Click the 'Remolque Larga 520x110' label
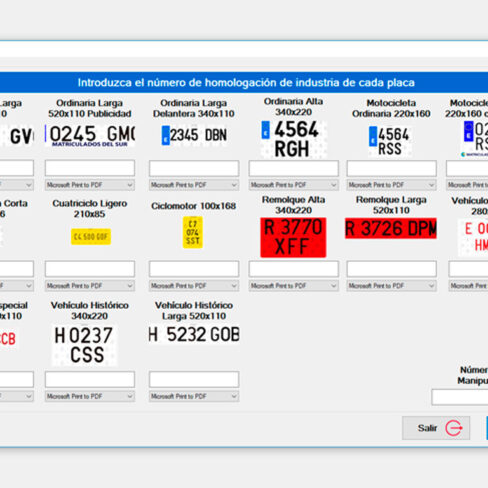This screenshot has height=488, width=488. click(391, 205)
